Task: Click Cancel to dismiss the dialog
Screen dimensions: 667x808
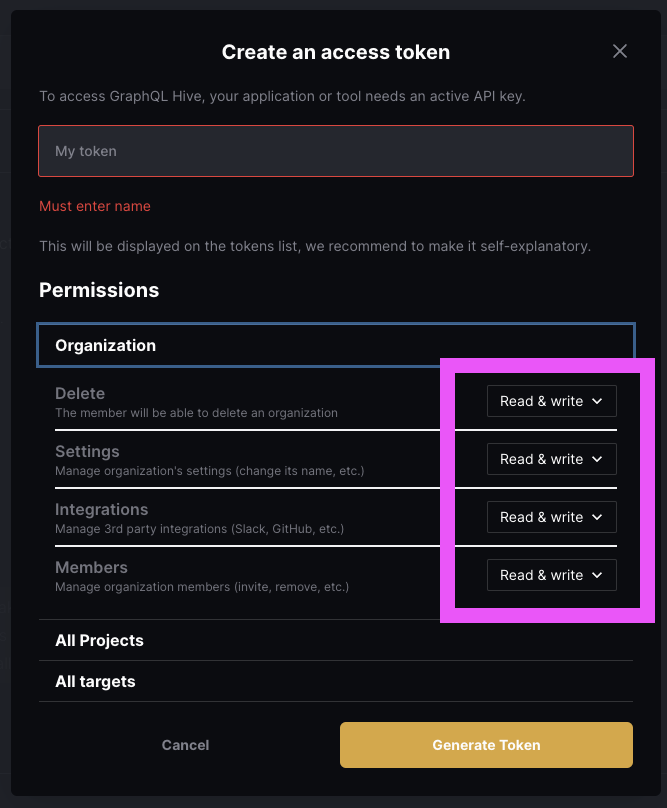Action: [x=185, y=745]
